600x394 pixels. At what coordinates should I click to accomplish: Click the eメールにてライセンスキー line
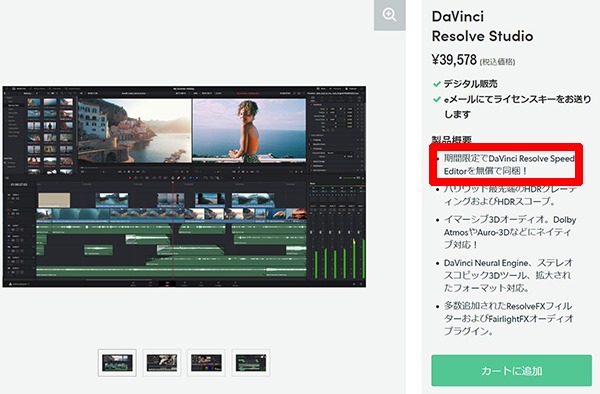click(x=517, y=107)
